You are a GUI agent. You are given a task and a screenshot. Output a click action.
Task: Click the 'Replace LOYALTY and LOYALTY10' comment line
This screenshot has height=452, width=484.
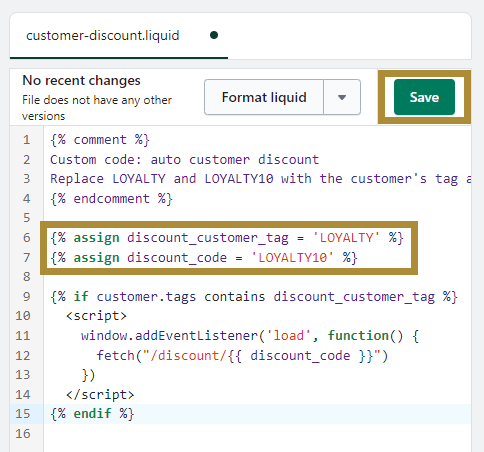(260, 179)
